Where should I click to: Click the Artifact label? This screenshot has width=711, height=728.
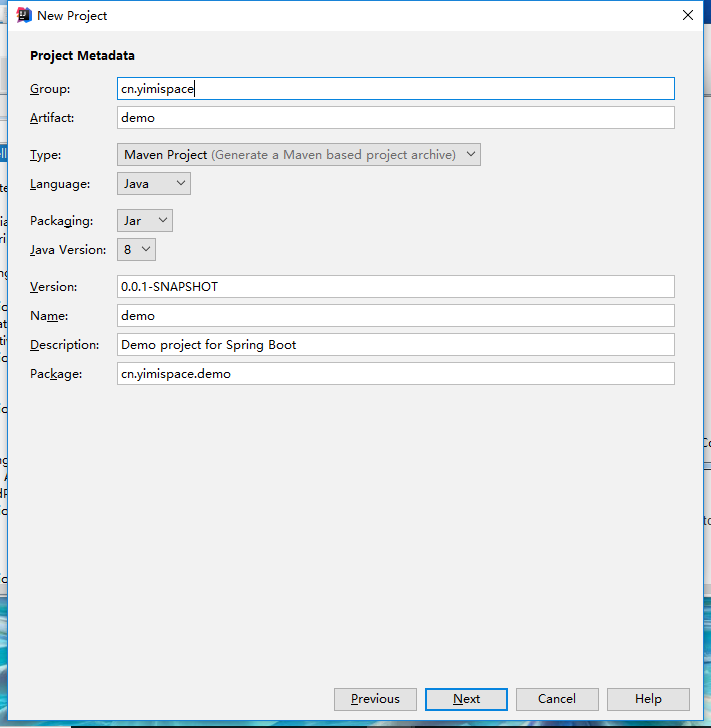click(x=52, y=118)
